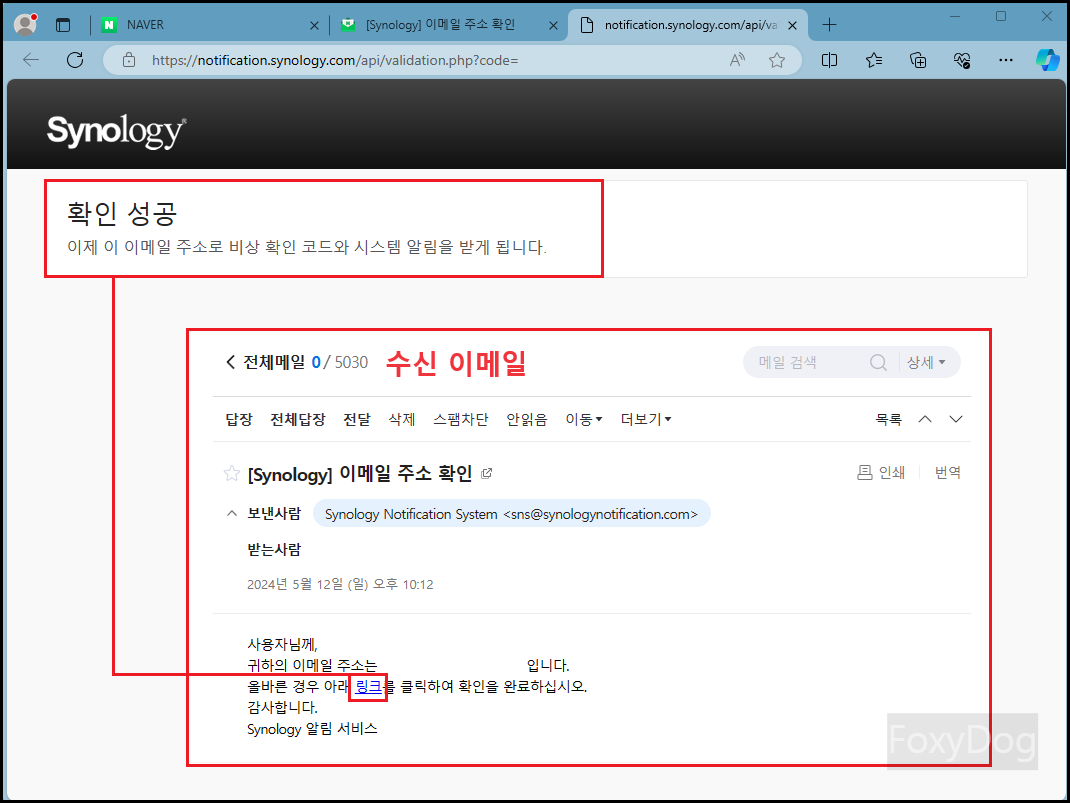Click the 링크 verification link
The image size is (1070, 803).
[x=368, y=686]
